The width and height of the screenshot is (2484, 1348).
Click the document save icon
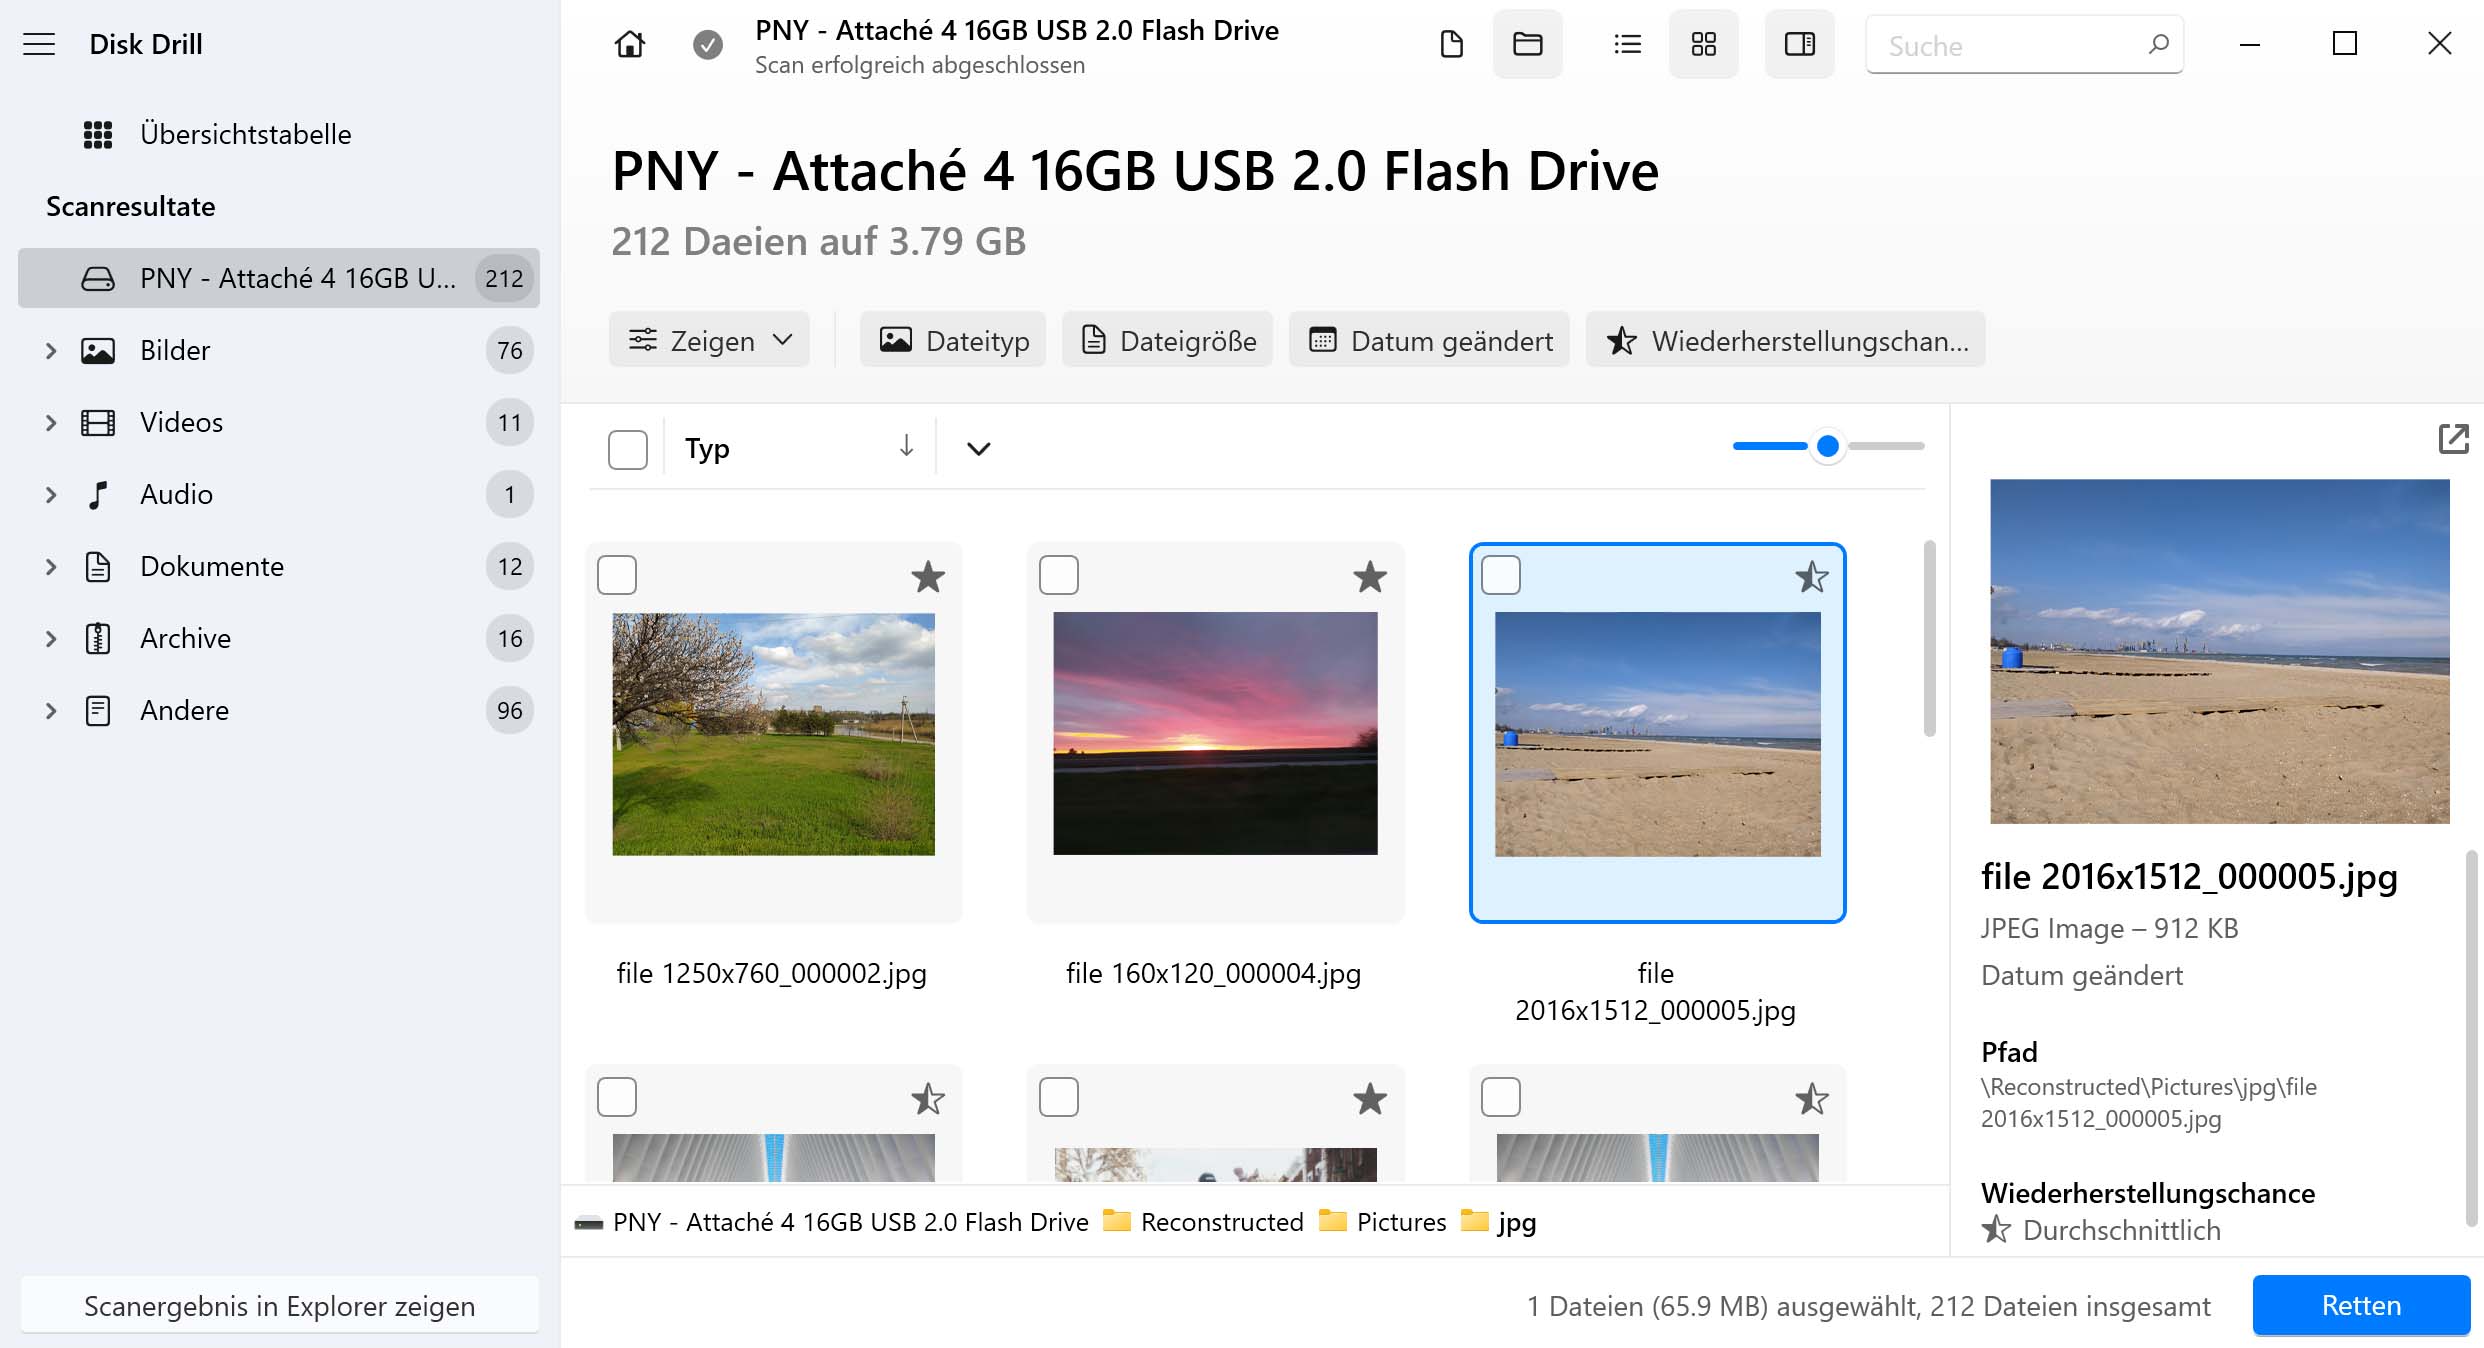pos(1452,45)
